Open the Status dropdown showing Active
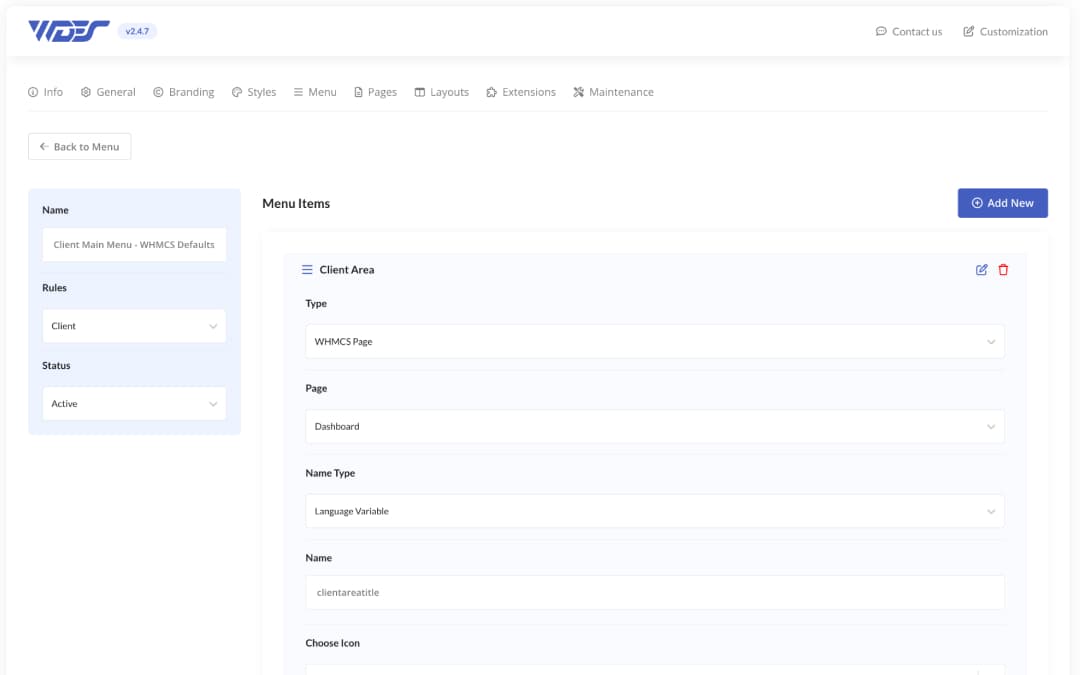The image size is (1080, 675). pos(134,404)
